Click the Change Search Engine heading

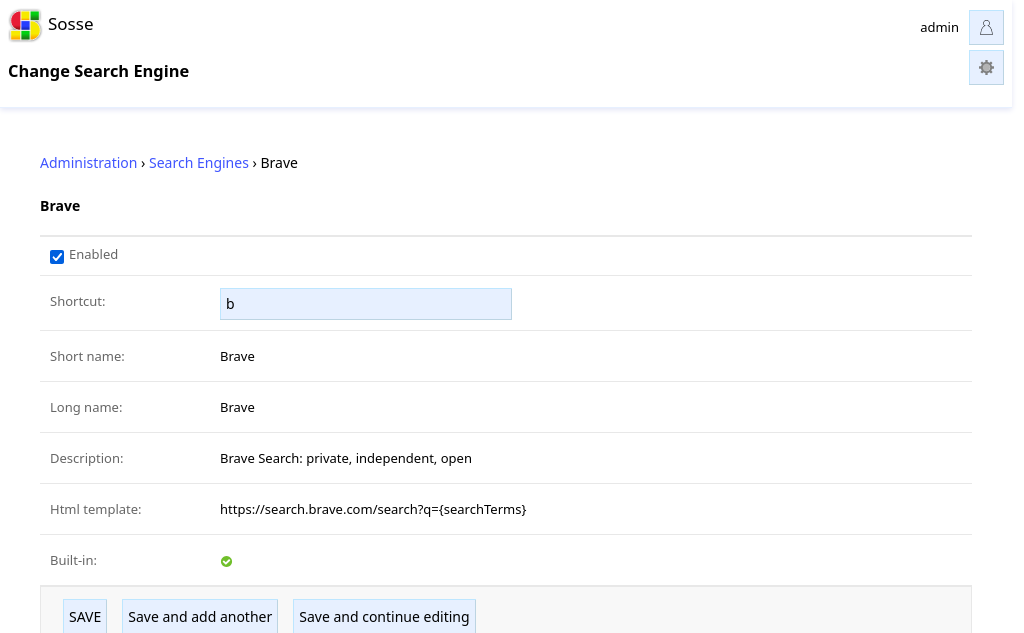99,71
